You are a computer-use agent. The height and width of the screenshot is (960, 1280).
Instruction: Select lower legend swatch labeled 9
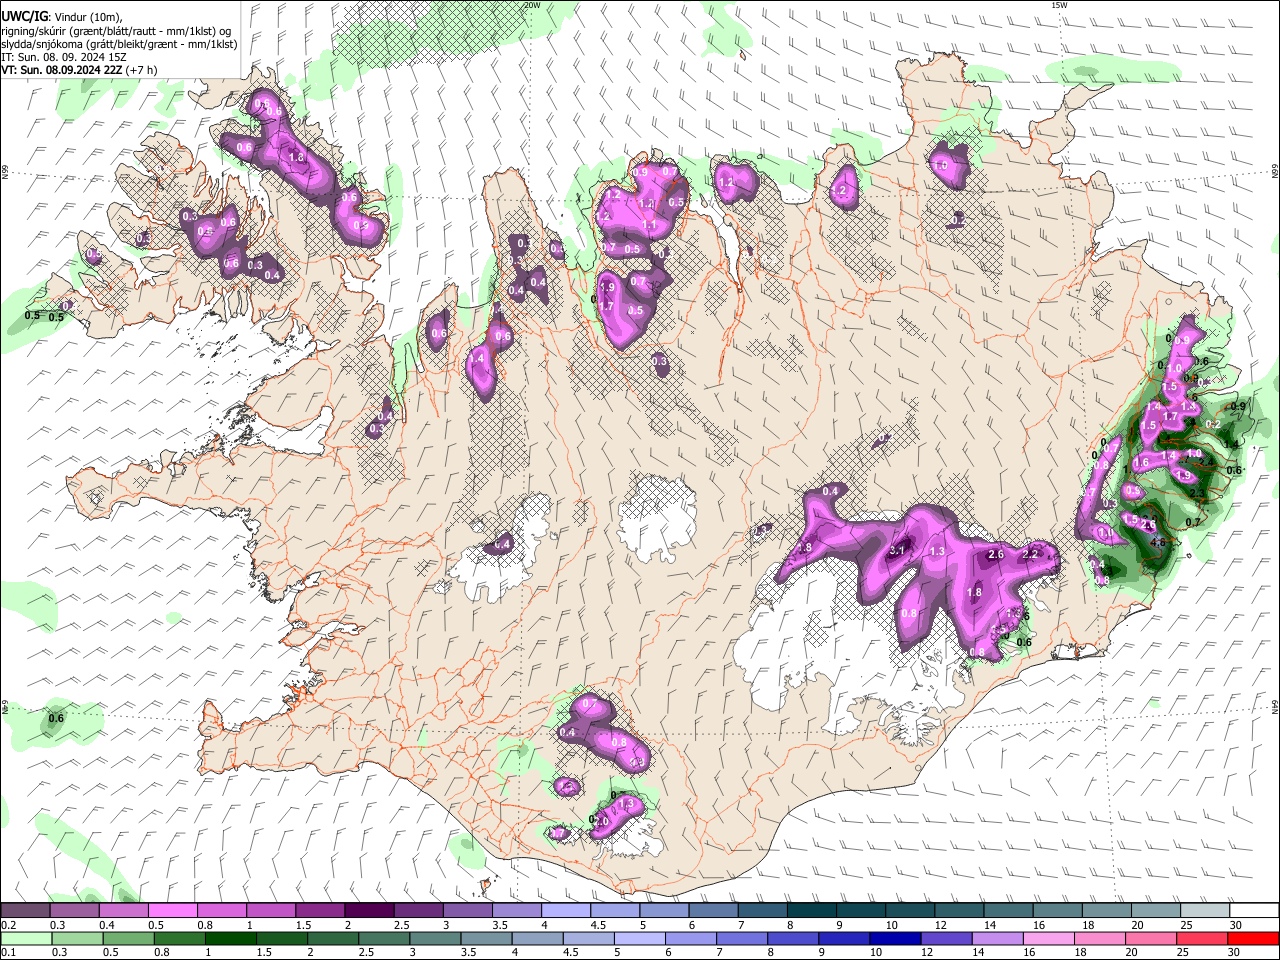tap(844, 939)
